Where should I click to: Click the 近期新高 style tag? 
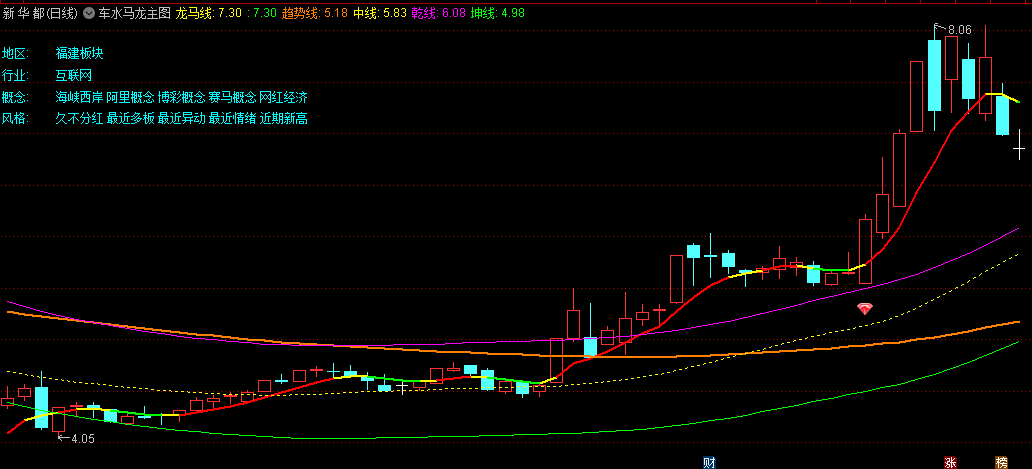tap(283, 119)
